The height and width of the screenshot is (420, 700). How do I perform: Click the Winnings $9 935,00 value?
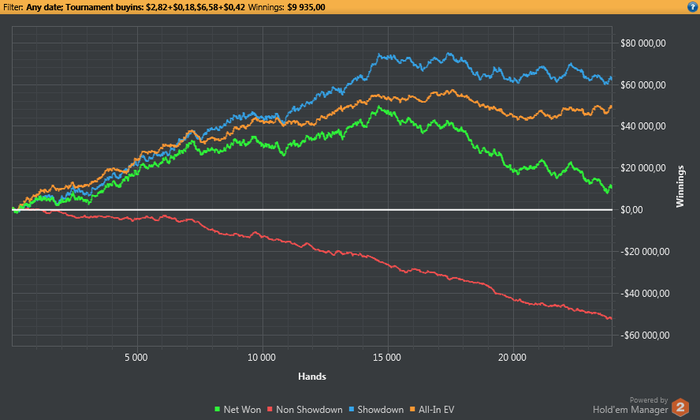click(306, 7)
